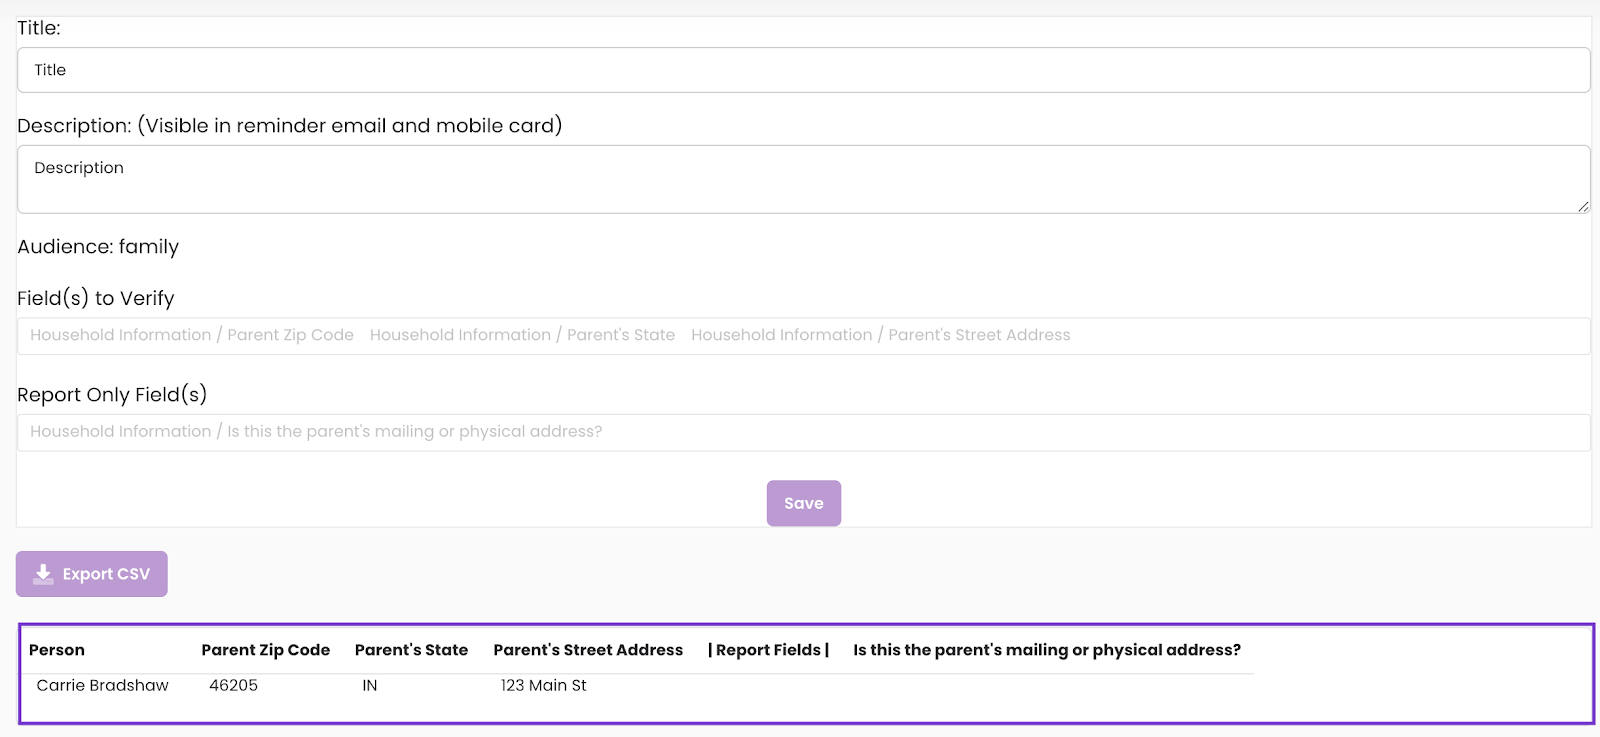The height and width of the screenshot is (737, 1600).
Task: Click the Person column header
Action: (57, 650)
